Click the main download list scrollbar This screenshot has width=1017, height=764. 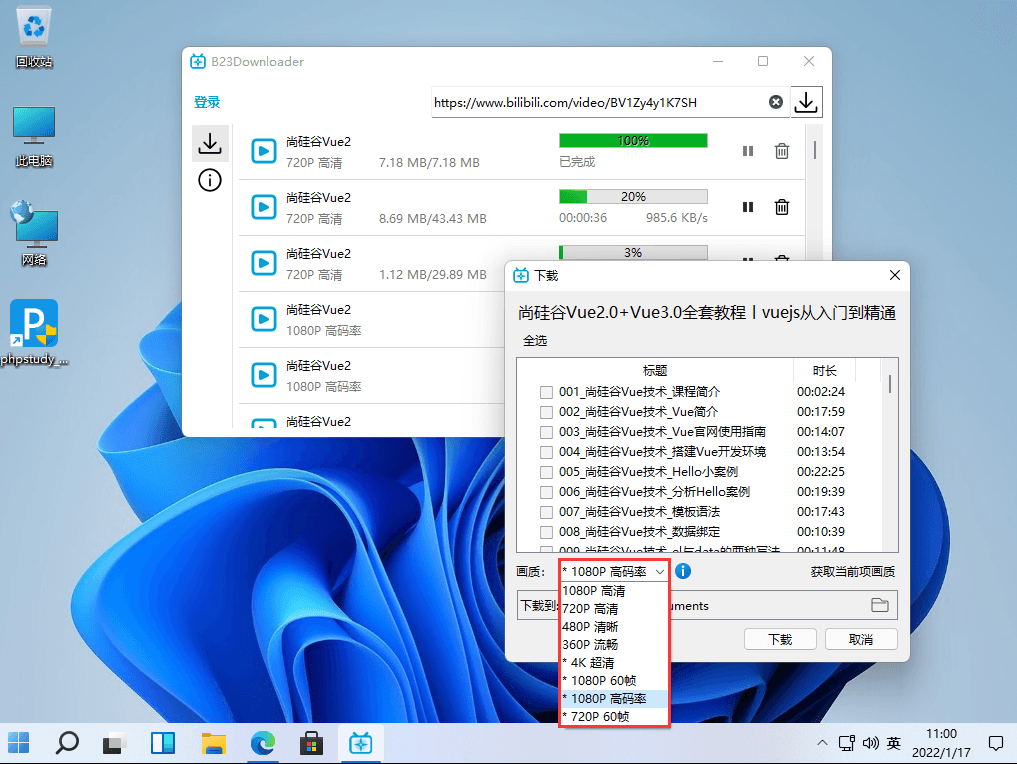click(x=815, y=150)
